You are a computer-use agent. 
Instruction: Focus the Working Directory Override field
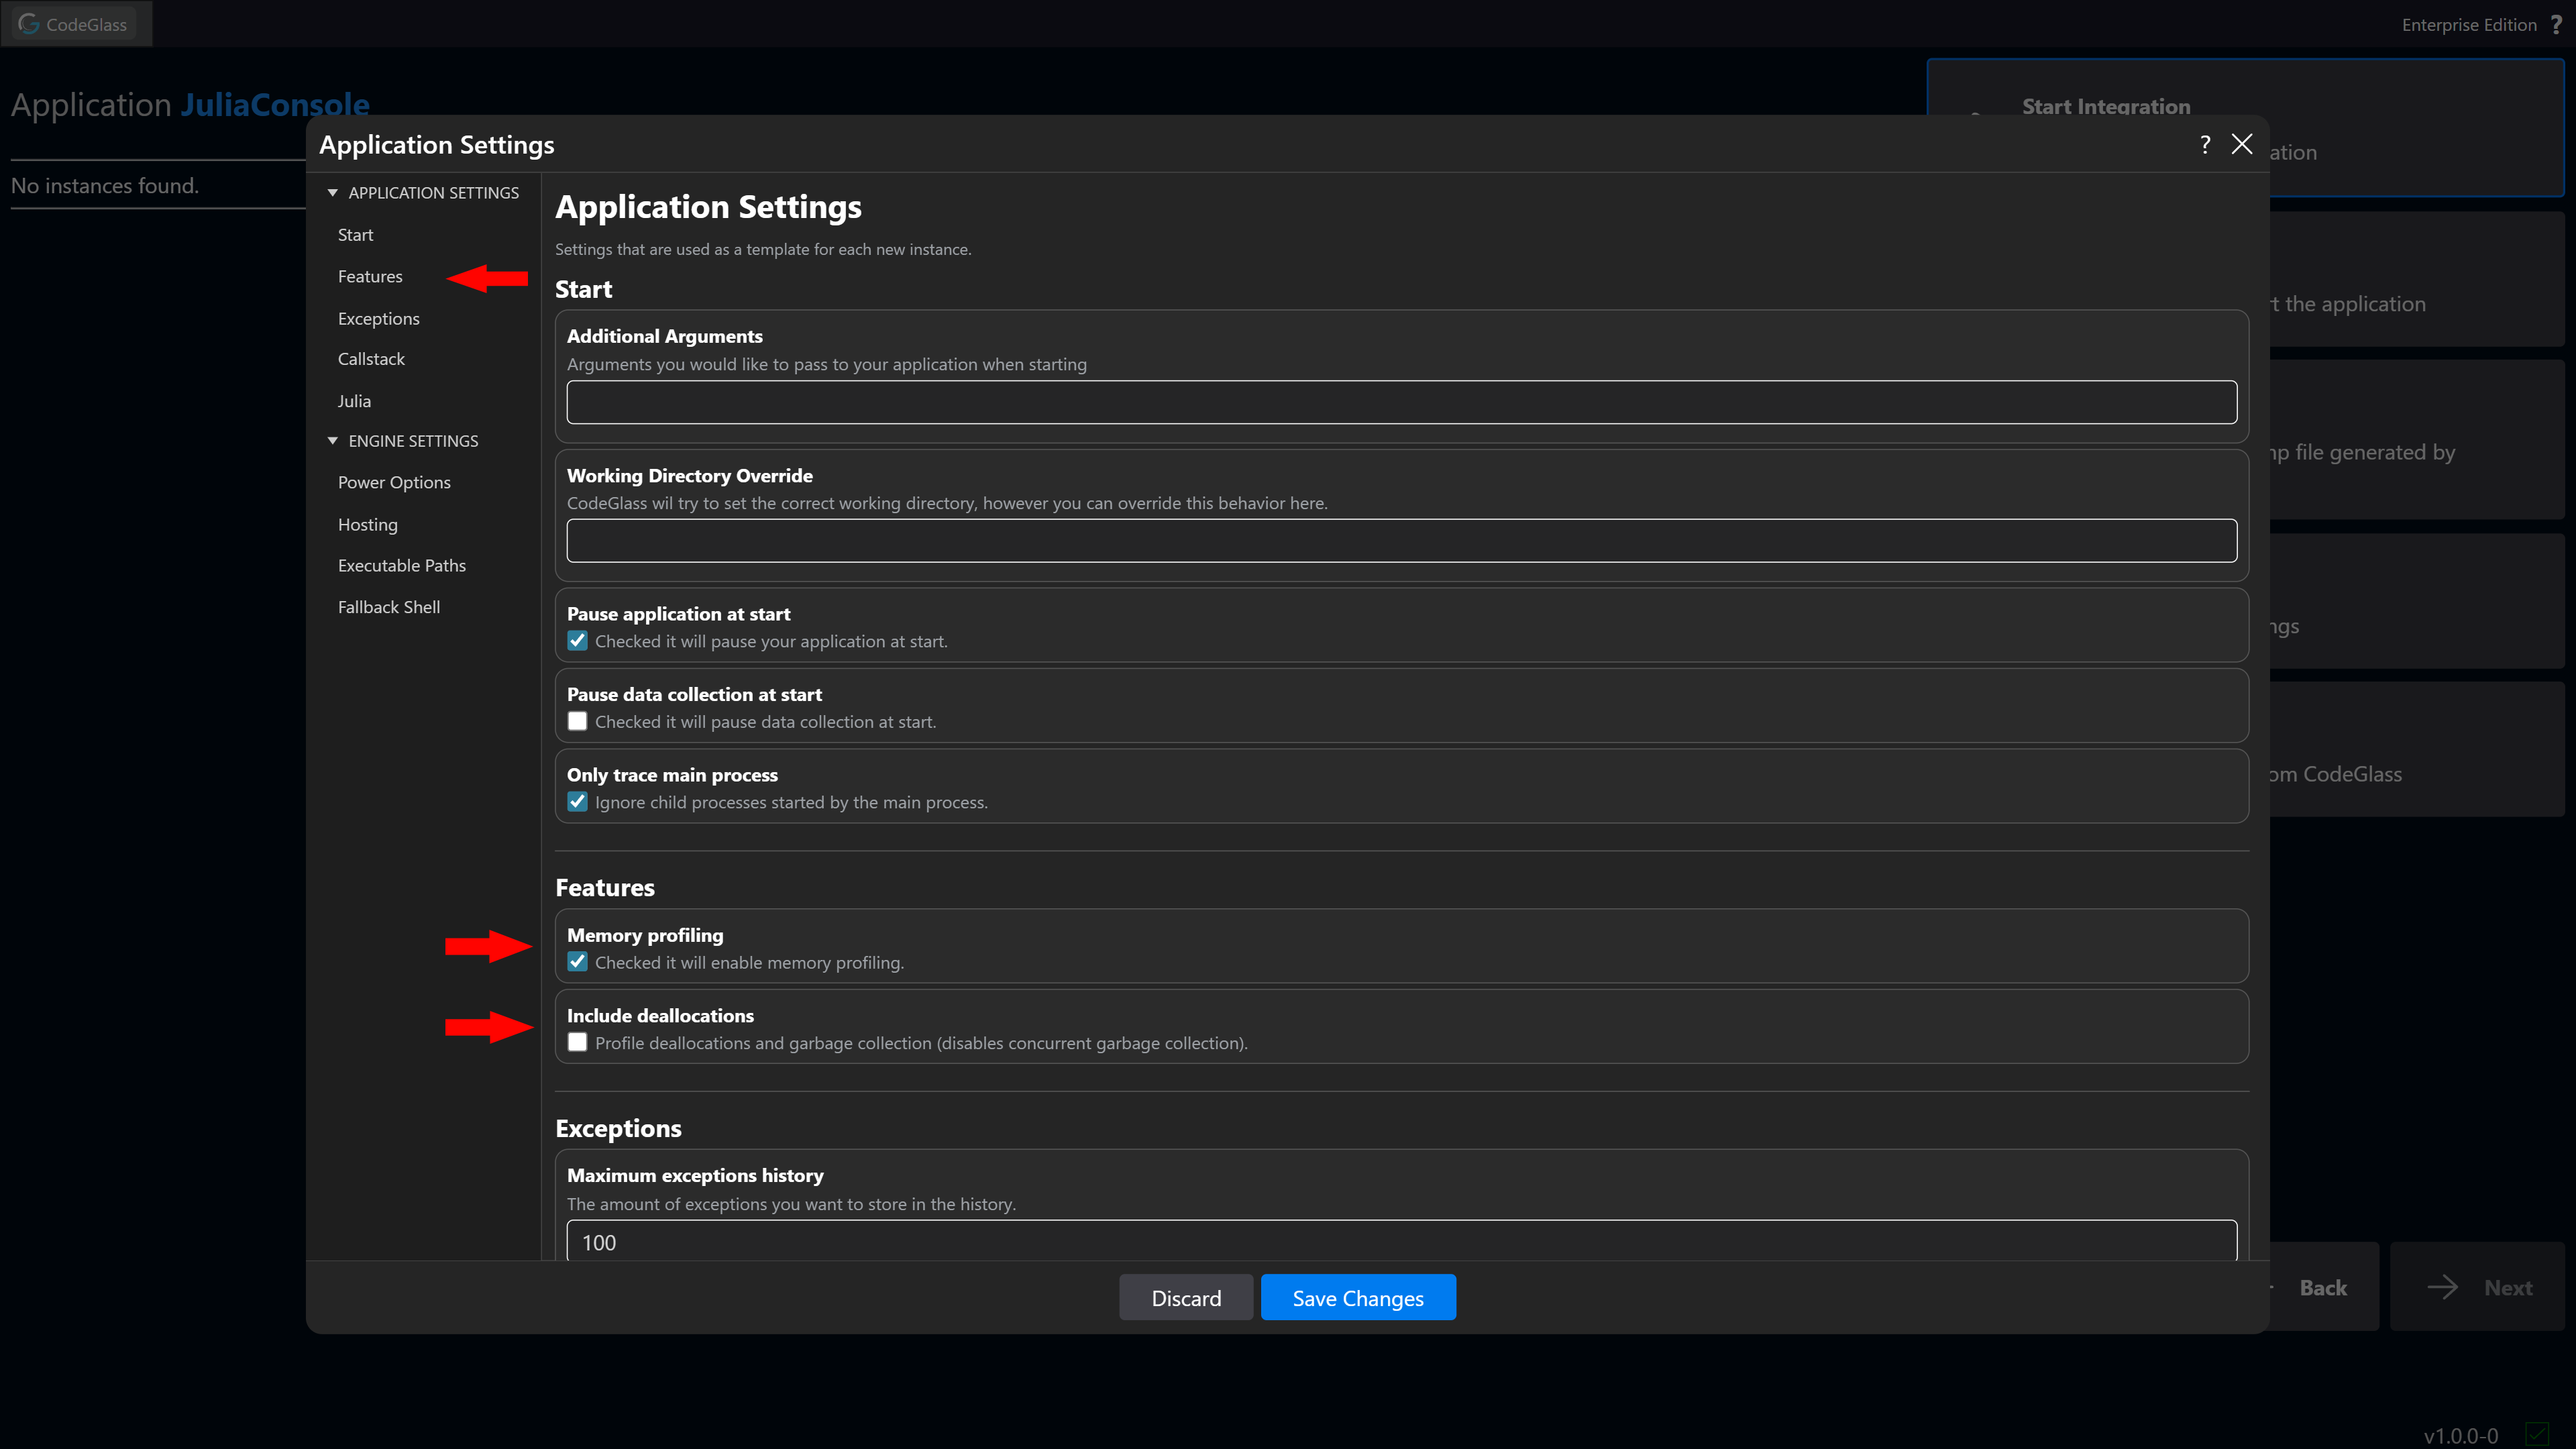(1401, 541)
